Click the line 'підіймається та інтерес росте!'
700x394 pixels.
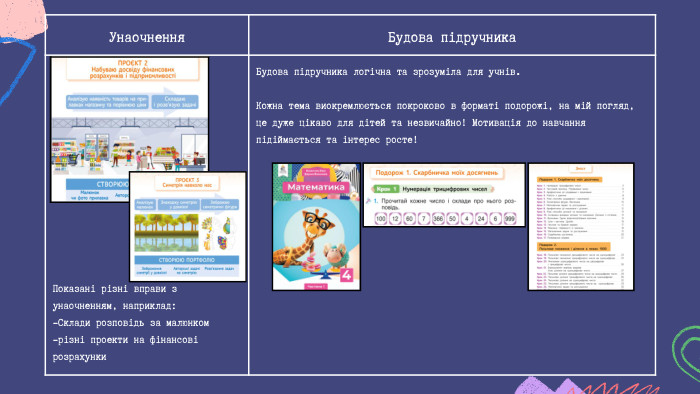pyautogui.click(x=337, y=140)
